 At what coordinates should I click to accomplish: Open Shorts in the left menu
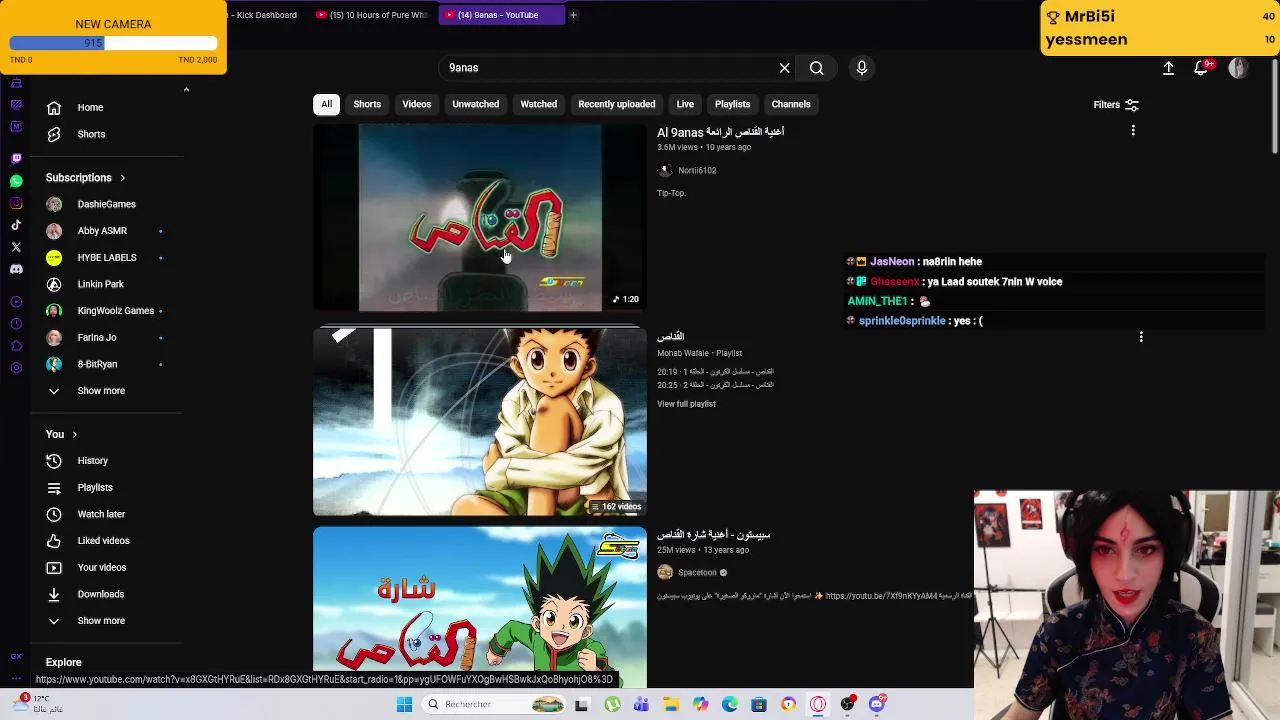point(91,134)
